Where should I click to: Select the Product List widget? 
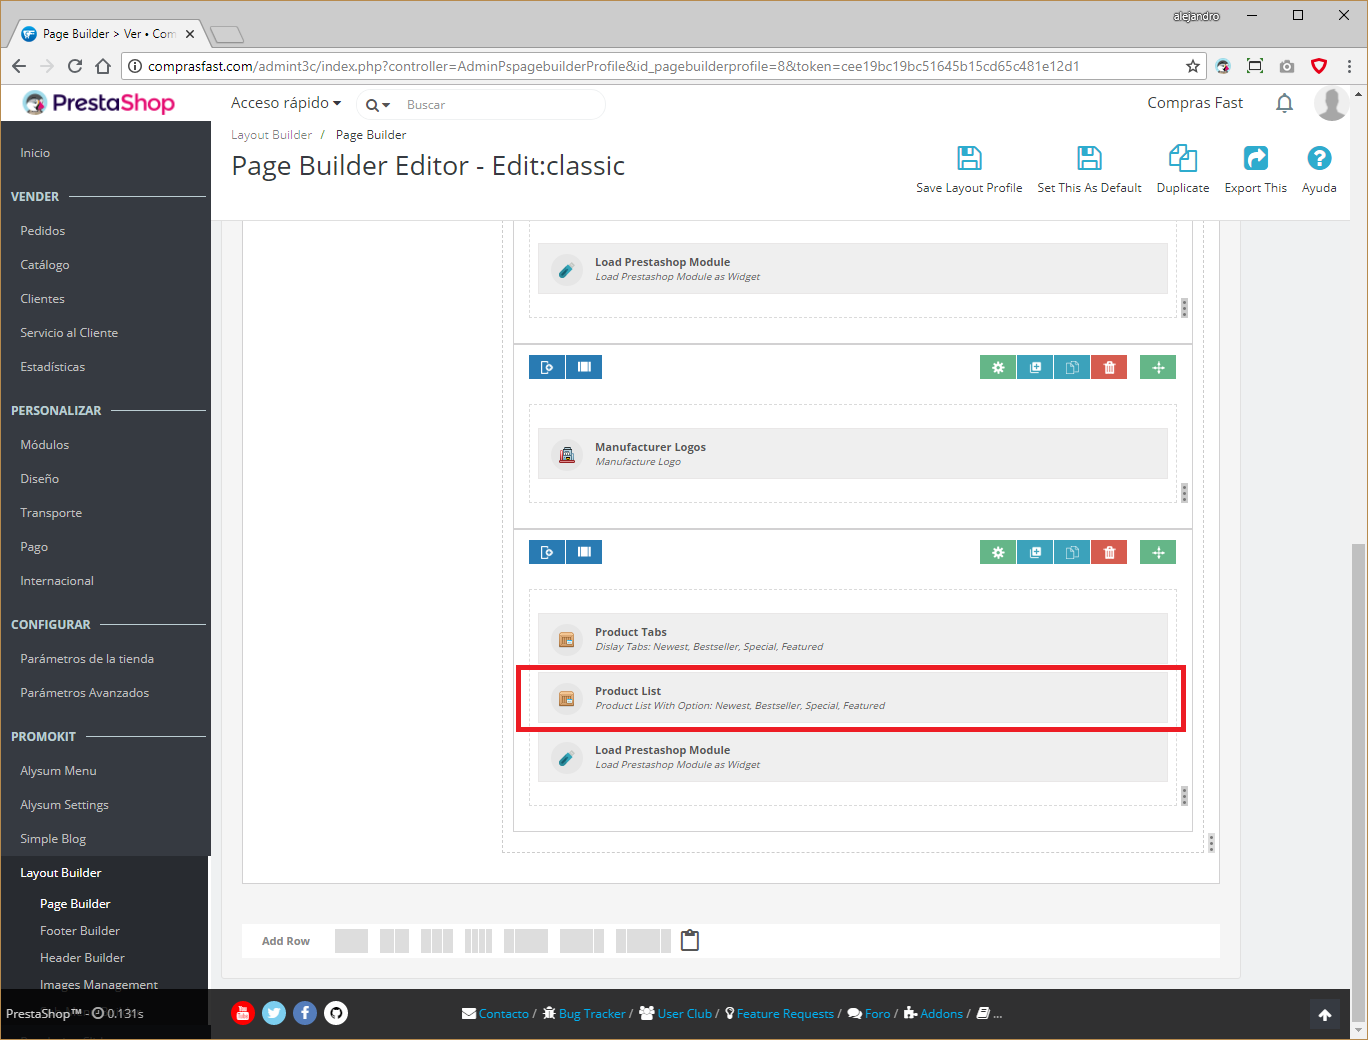(853, 697)
